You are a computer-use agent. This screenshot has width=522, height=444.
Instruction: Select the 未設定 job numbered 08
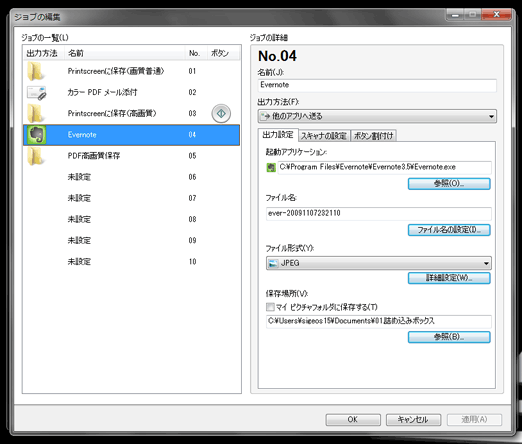132,219
